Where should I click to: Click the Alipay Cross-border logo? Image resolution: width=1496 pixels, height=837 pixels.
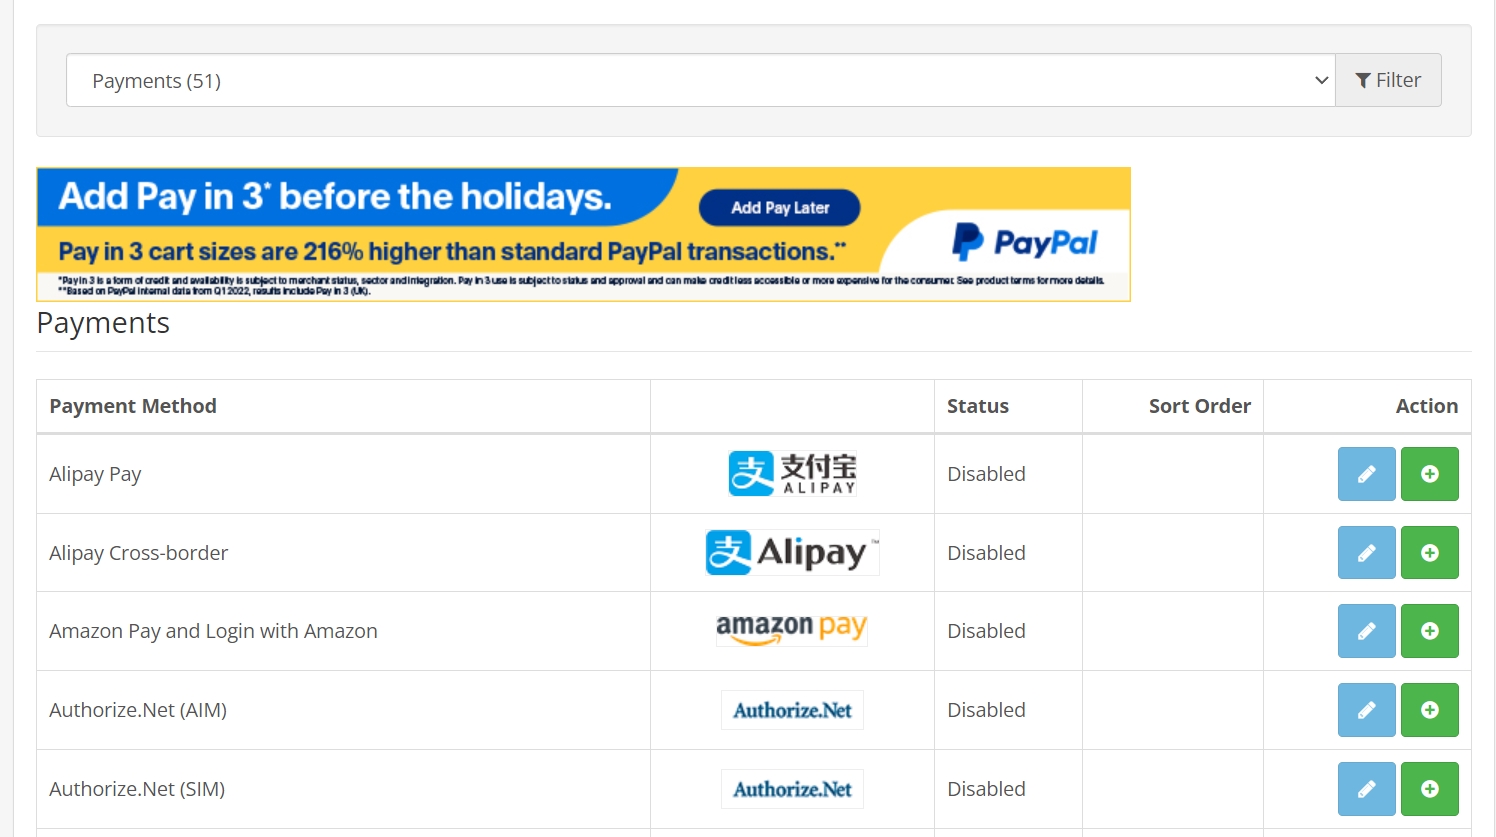(792, 552)
